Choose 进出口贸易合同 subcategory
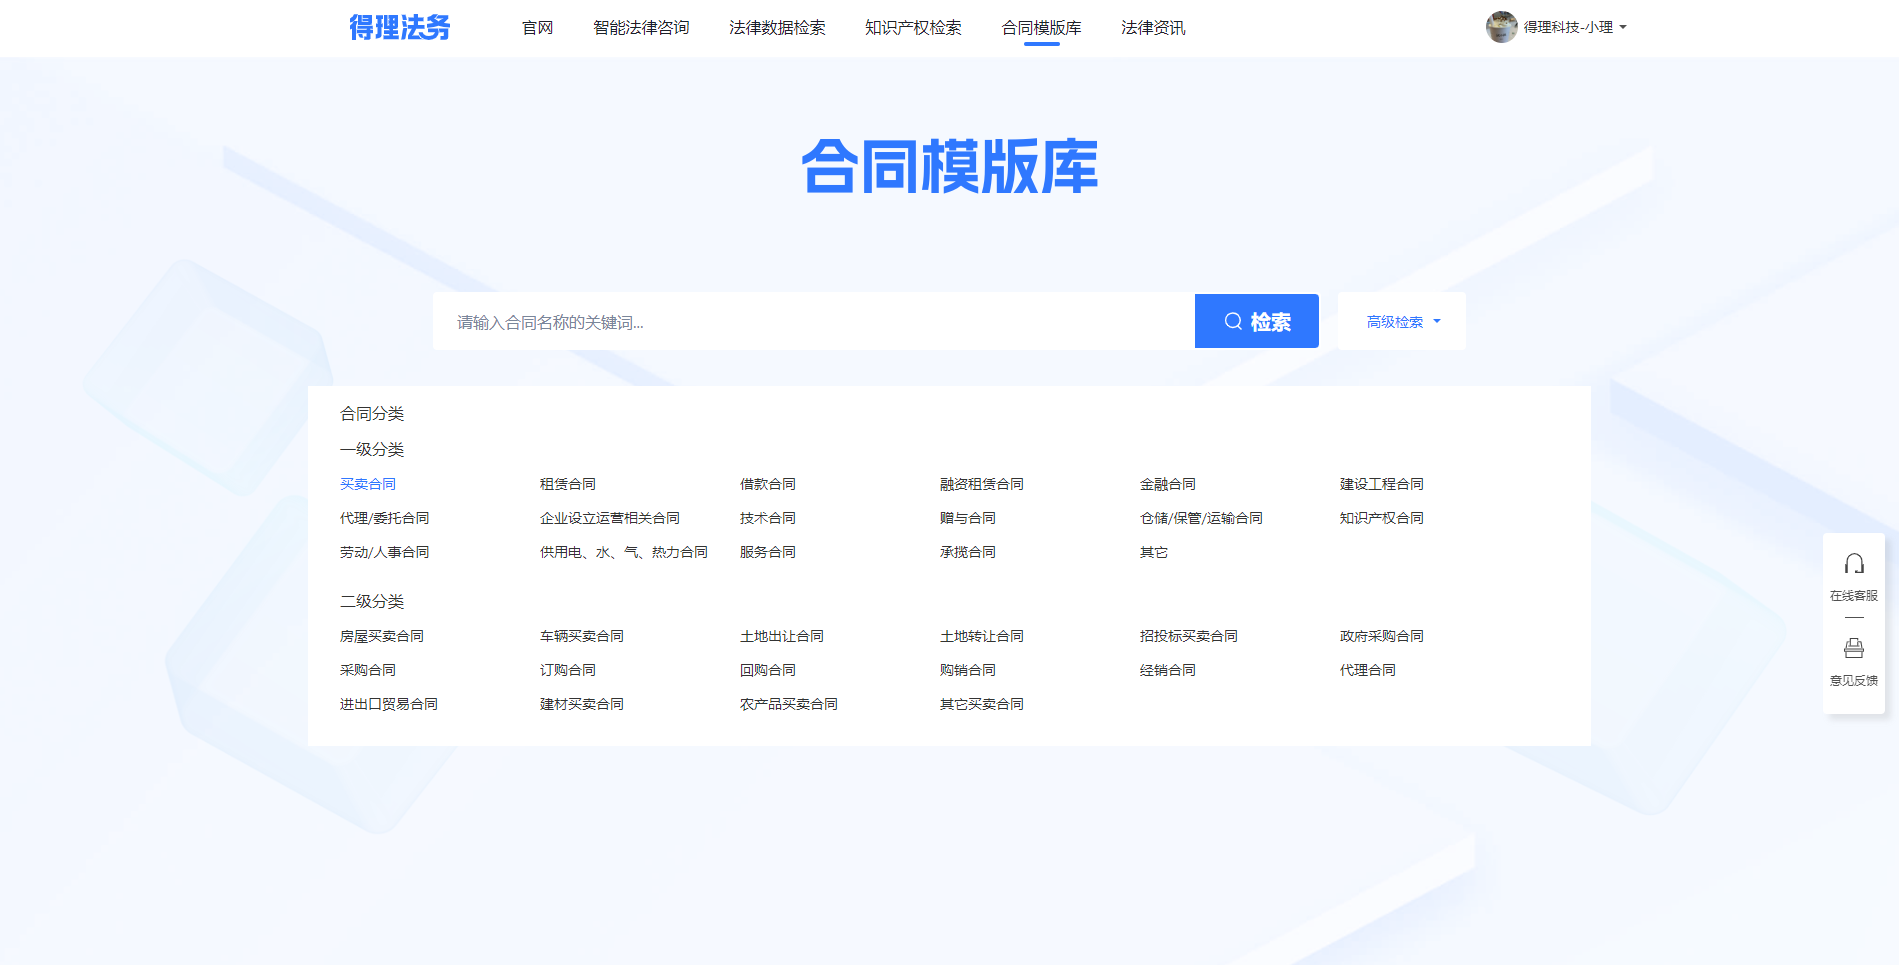 [x=389, y=704]
